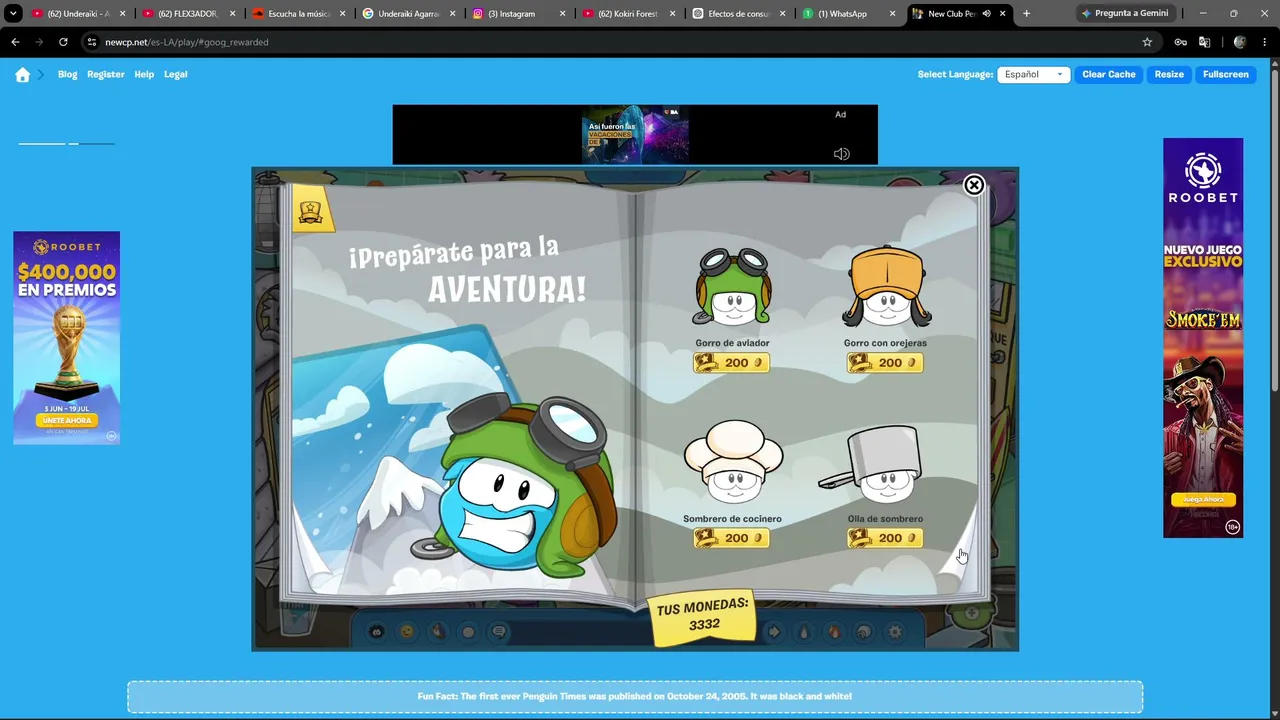Switch to the Efectos de consu tab
Viewport: 1280px width, 720px height.
click(x=739, y=14)
